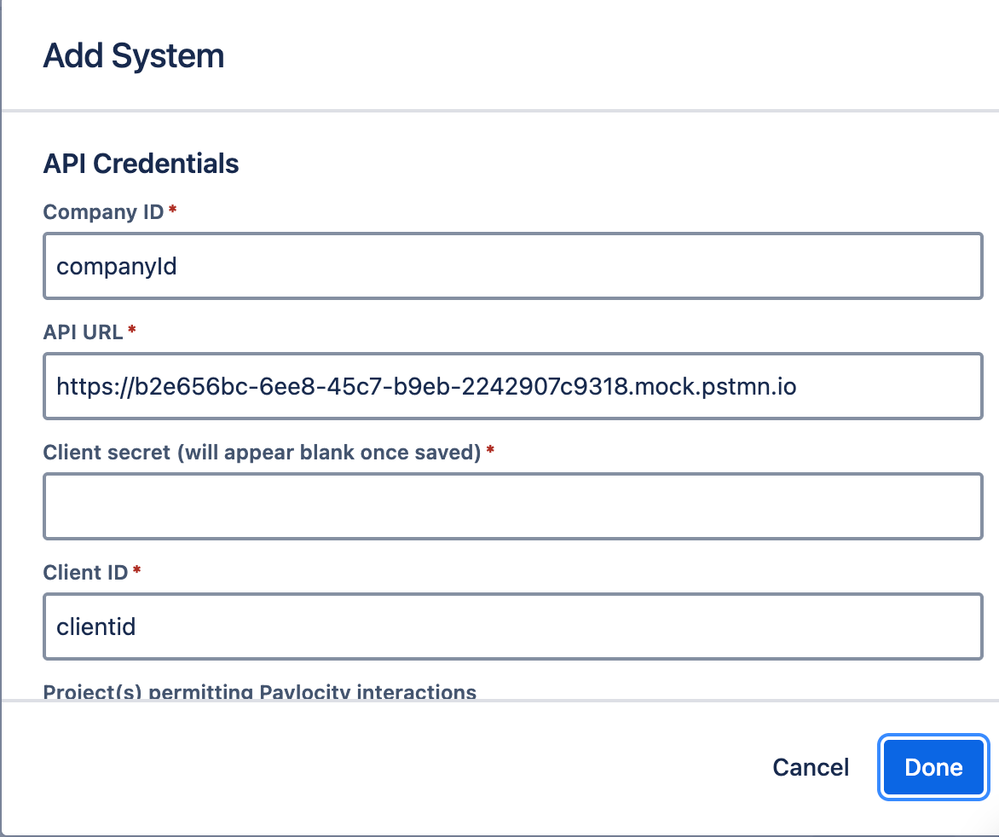Screen dimensions: 999x837
Task: Click the Company ID field label
Action: pos(104,212)
